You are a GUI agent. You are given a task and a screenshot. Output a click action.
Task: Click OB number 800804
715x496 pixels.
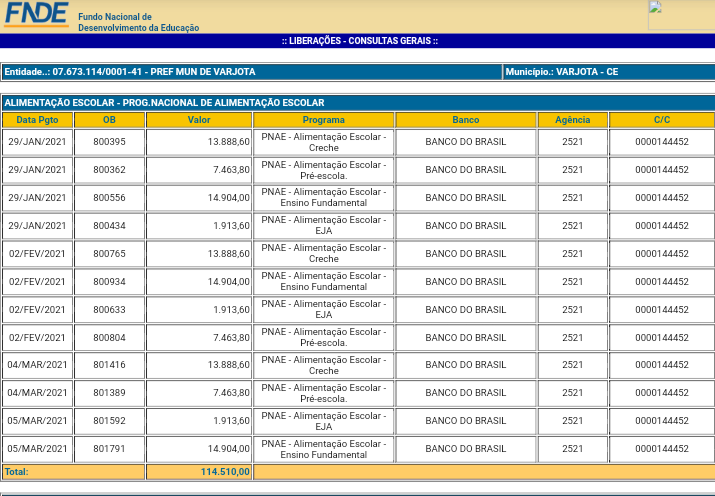click(109, 338)
